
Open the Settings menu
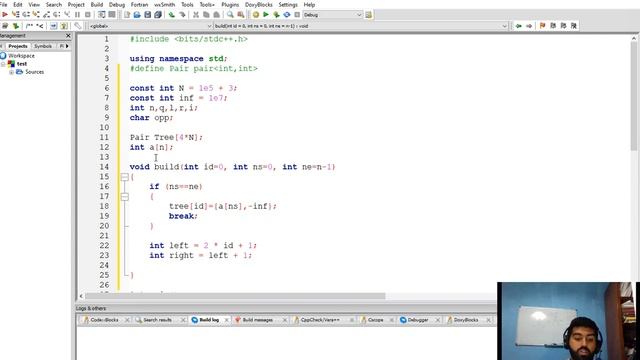288,4
